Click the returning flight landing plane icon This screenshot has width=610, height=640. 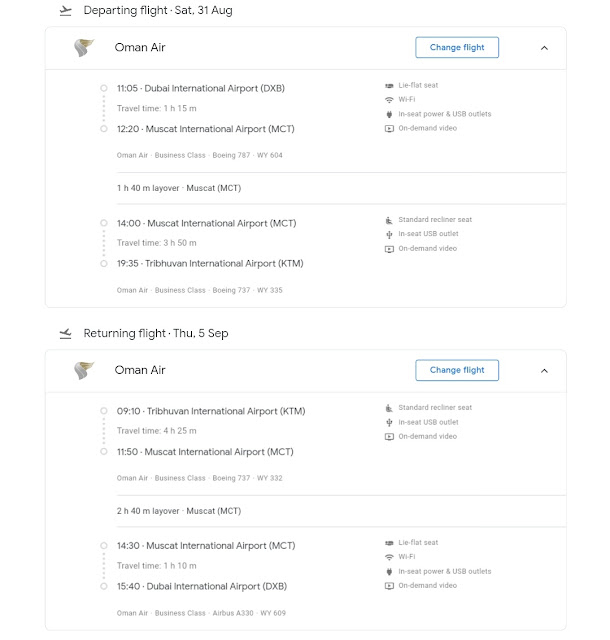(x=65, y=333)
